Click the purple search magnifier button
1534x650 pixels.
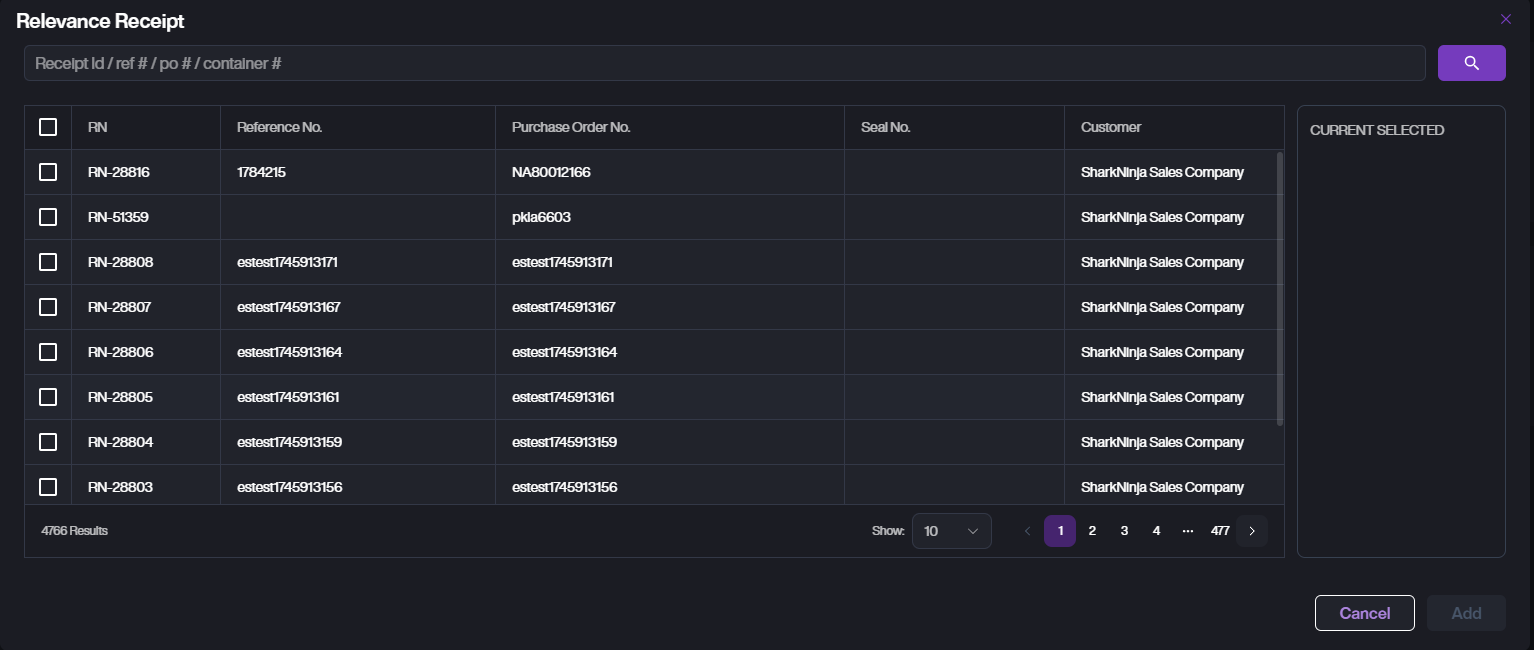1471,63
